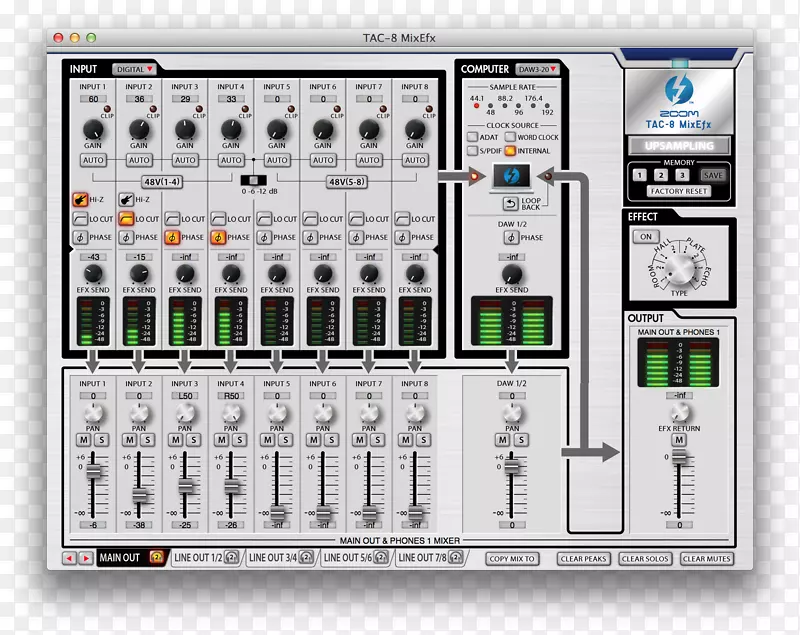Click the memory Save button

point(713,175)
